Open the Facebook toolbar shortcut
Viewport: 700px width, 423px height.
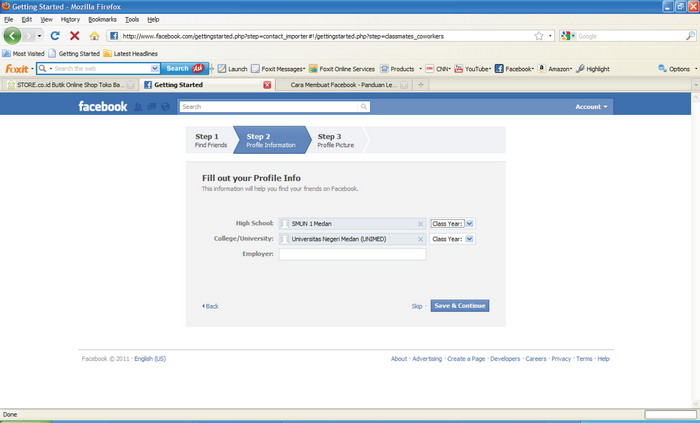click(514, 69)
